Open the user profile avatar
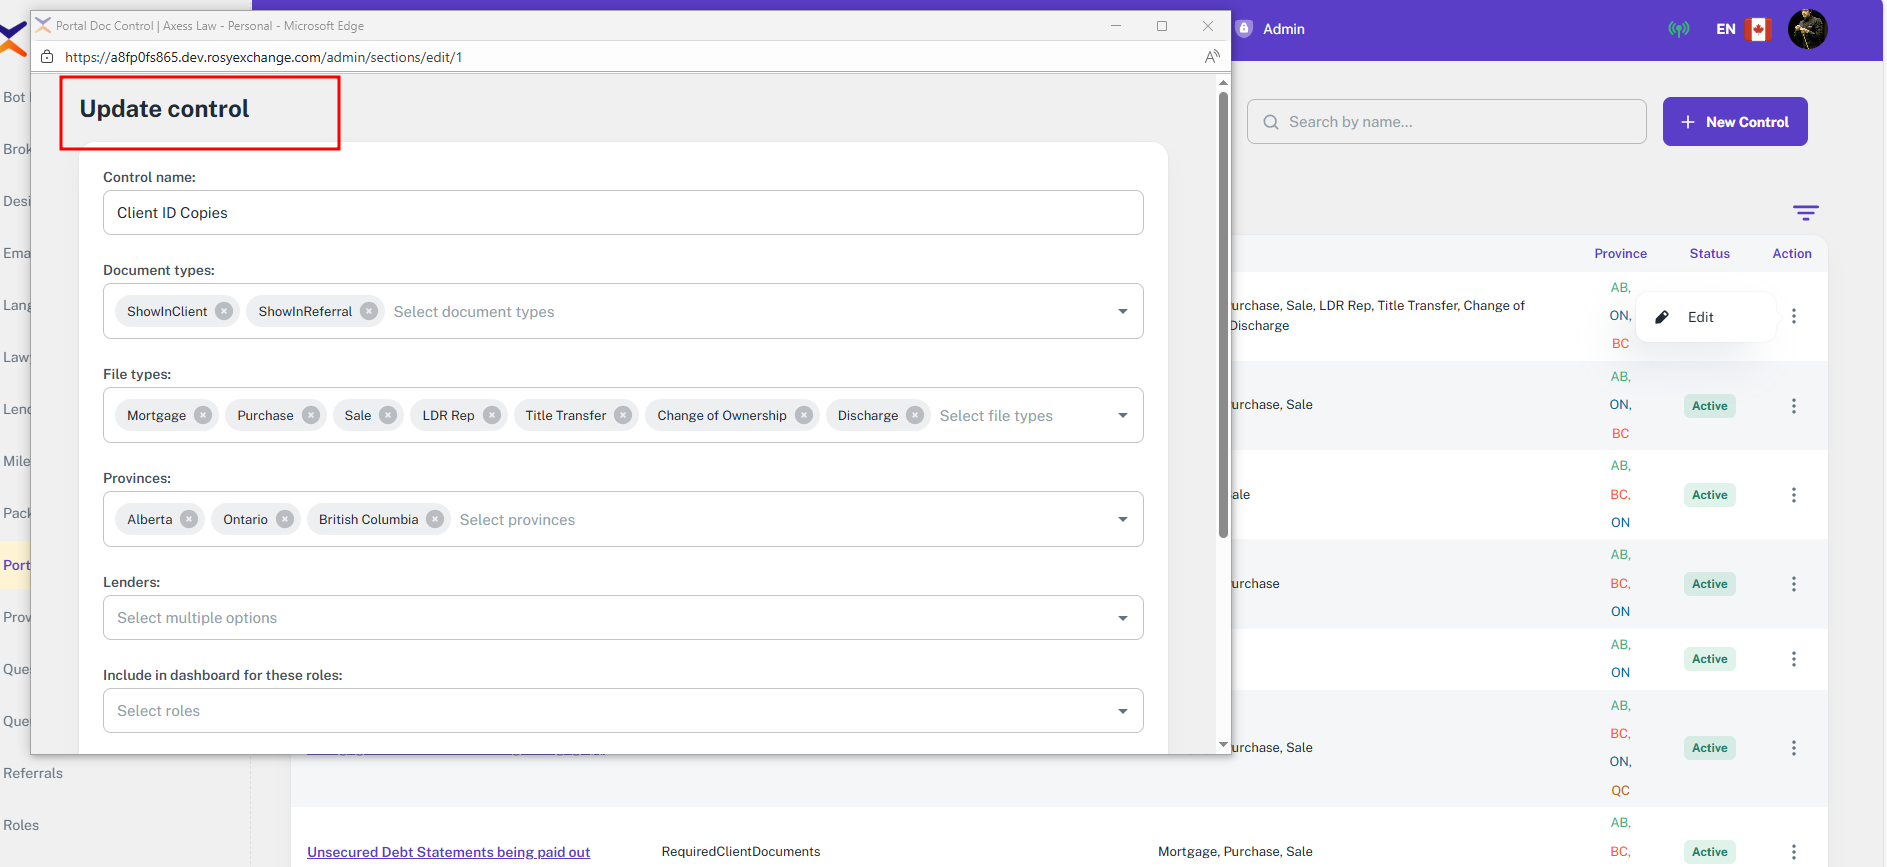The height and width of the screenshot is (867, 1887). click(x=1807, y=29)
